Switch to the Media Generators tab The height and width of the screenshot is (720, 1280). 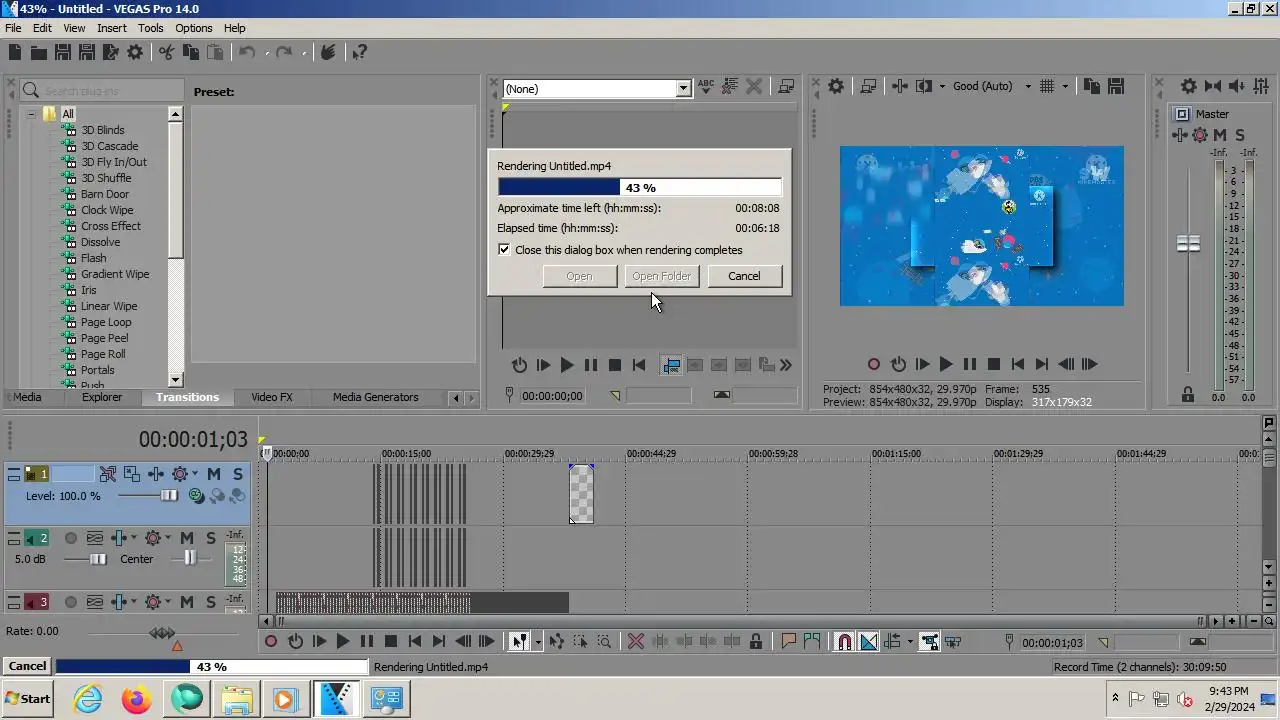point(375,397)
